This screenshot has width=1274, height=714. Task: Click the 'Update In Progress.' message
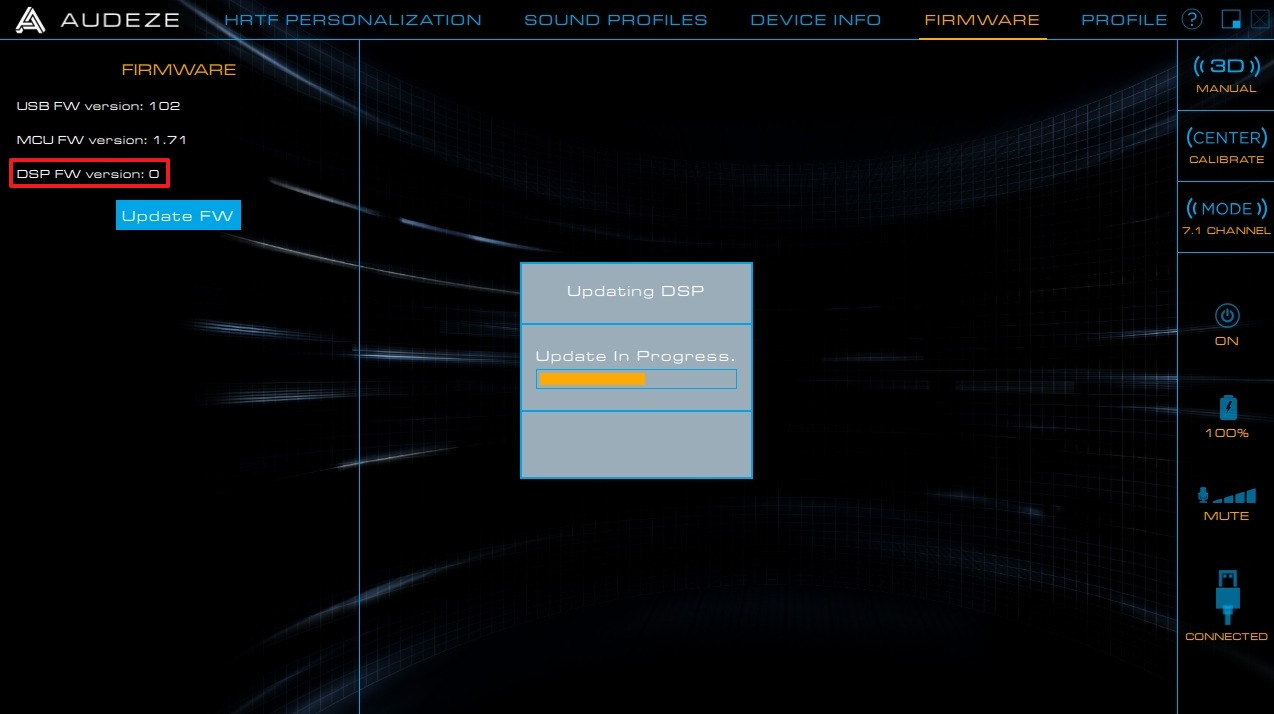click(x=636, y=356)
